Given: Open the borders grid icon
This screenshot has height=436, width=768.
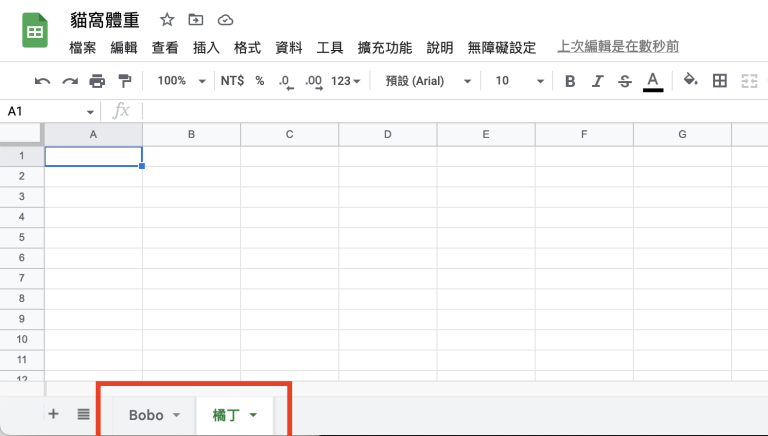Looking at the screenshot, I should [719, 81].
